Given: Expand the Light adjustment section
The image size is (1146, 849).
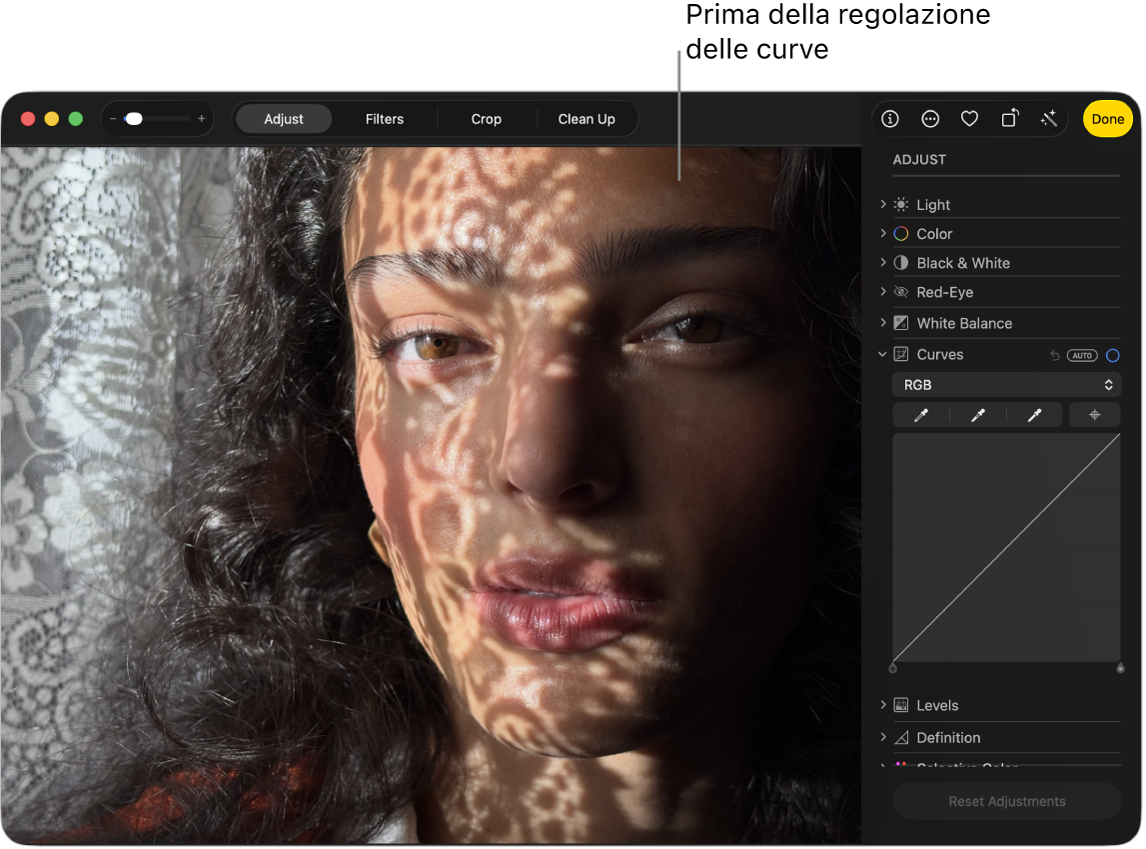Looking at the screenshot, I should coord(883,204).
